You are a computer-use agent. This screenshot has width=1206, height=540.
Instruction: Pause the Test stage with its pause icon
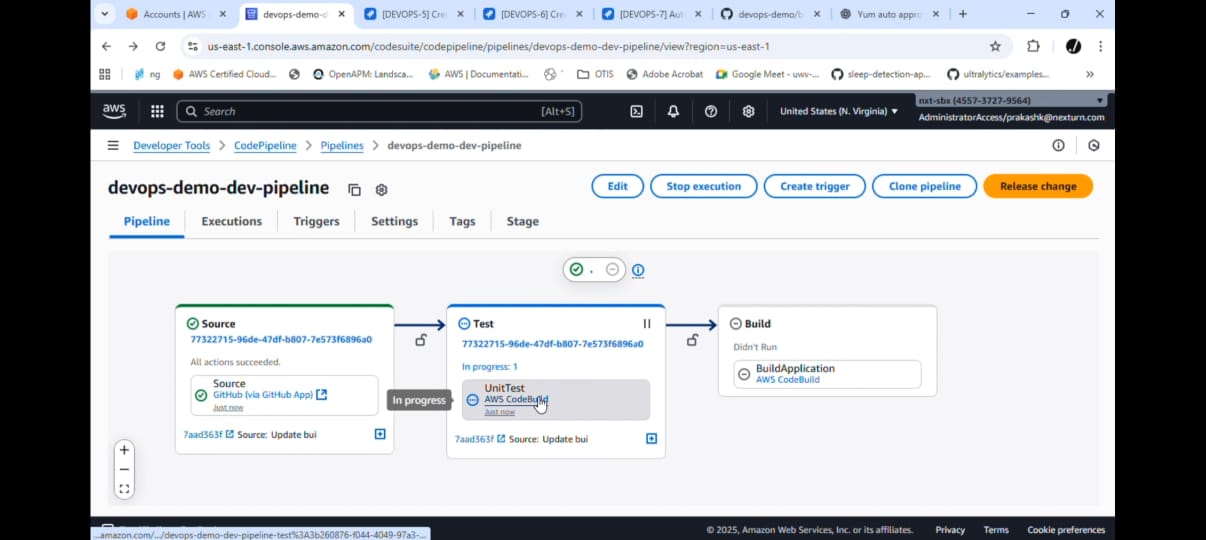click(x=646, y=323)
